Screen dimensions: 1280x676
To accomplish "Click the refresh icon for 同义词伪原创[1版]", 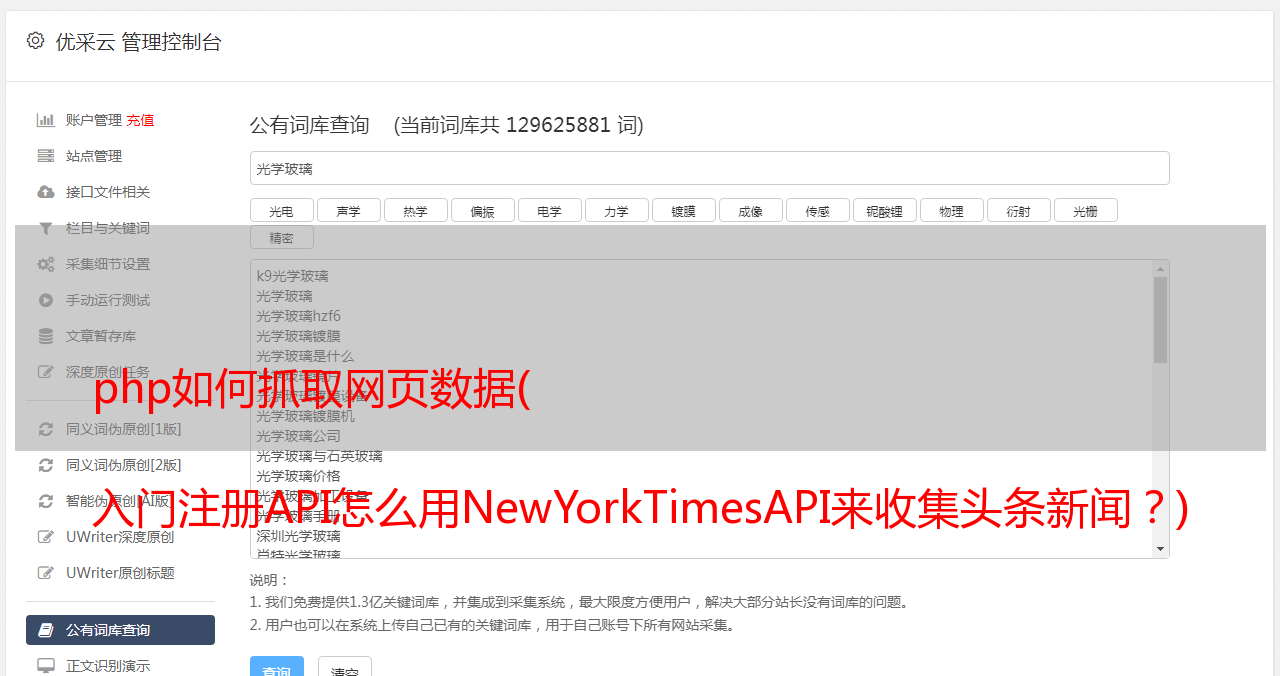I will coord(46,429).
